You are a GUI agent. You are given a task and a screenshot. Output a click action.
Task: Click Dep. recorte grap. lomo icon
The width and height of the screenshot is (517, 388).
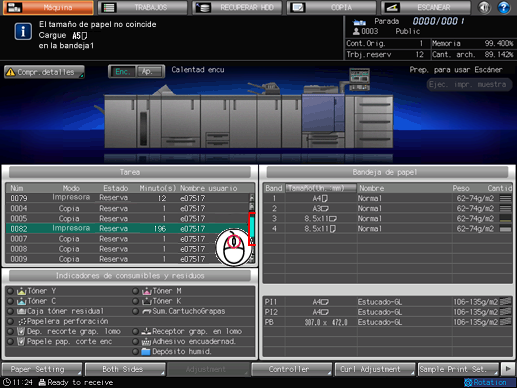pyautogui.click(x=21, y=331)
